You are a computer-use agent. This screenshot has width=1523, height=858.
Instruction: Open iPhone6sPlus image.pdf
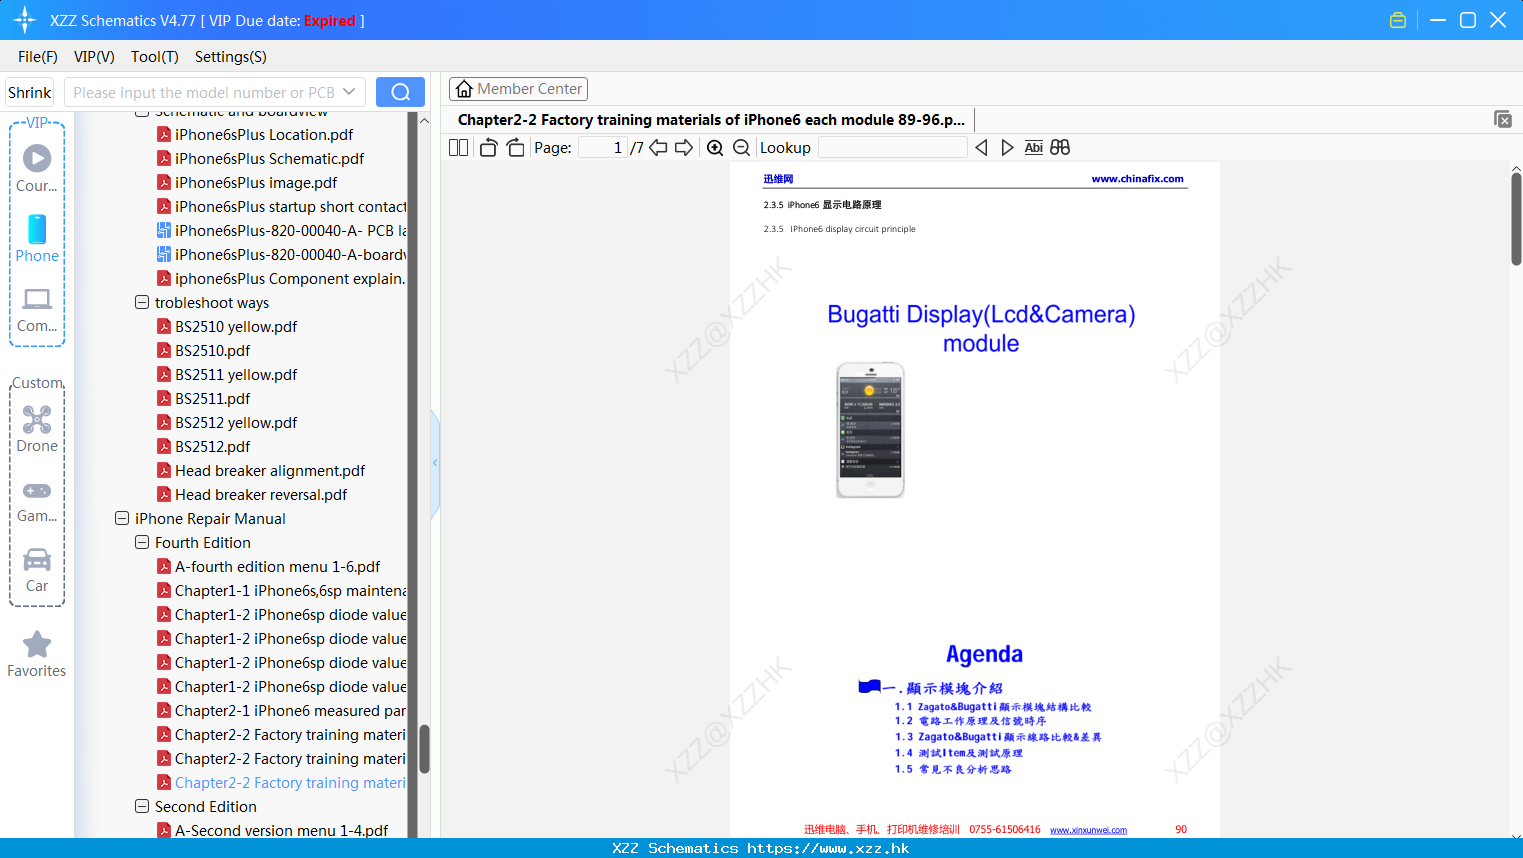point(256,182)
